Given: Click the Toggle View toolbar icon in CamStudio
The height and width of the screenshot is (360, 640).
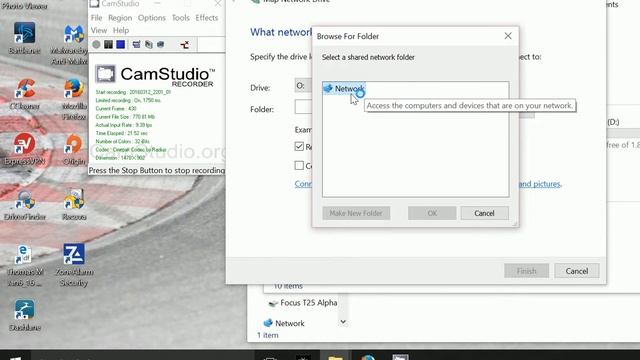Looking at the screenshot, I should click(136, 44).
